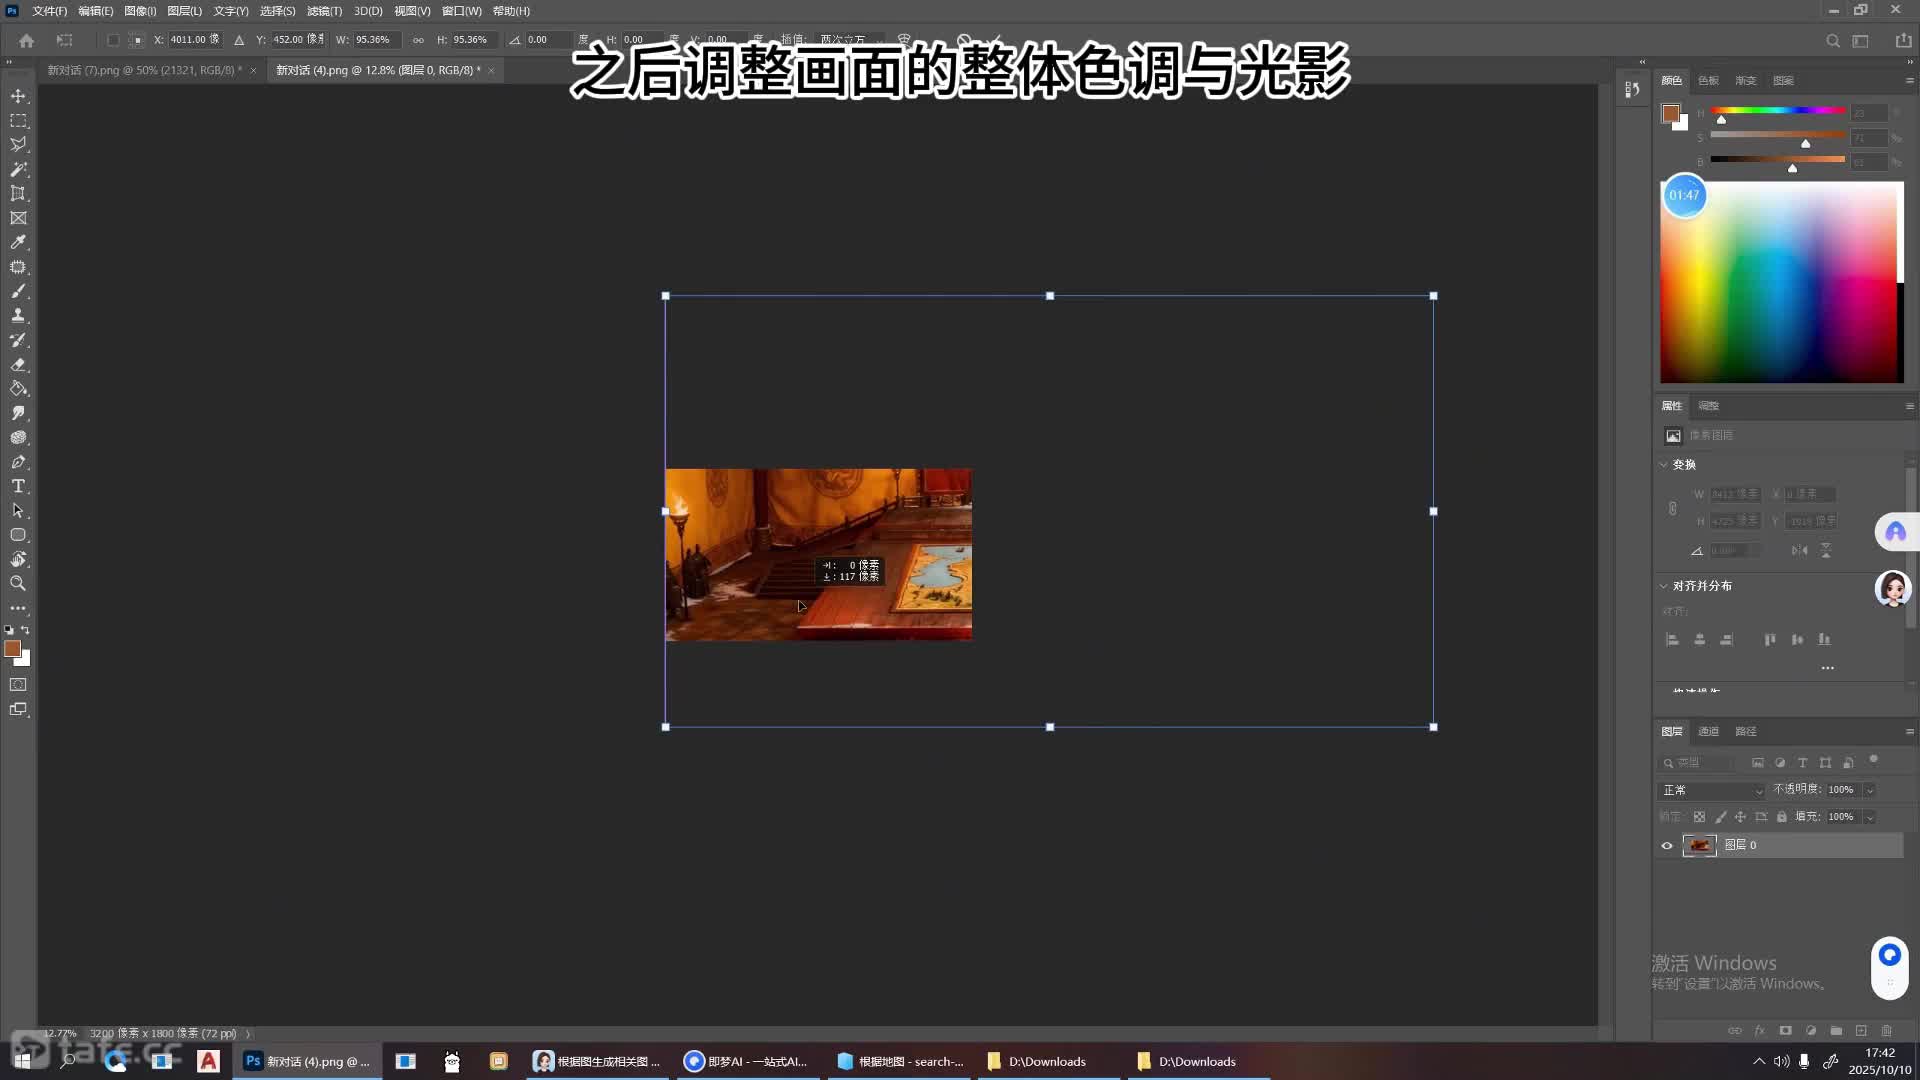The width and height of the screenshot is (1920, 1080).
Task: Select the Move tool
Action: [x=18, y=96]
